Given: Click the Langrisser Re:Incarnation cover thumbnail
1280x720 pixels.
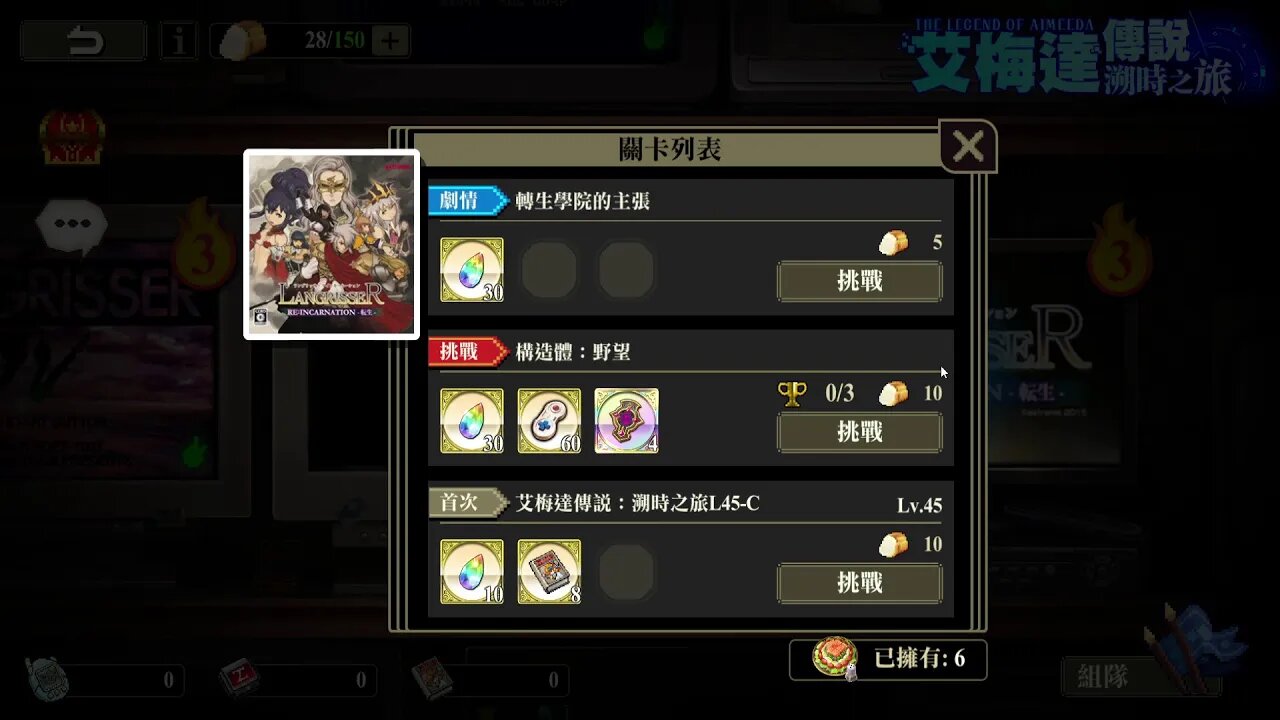Looking at the screenshot, I should coord(331,245).
